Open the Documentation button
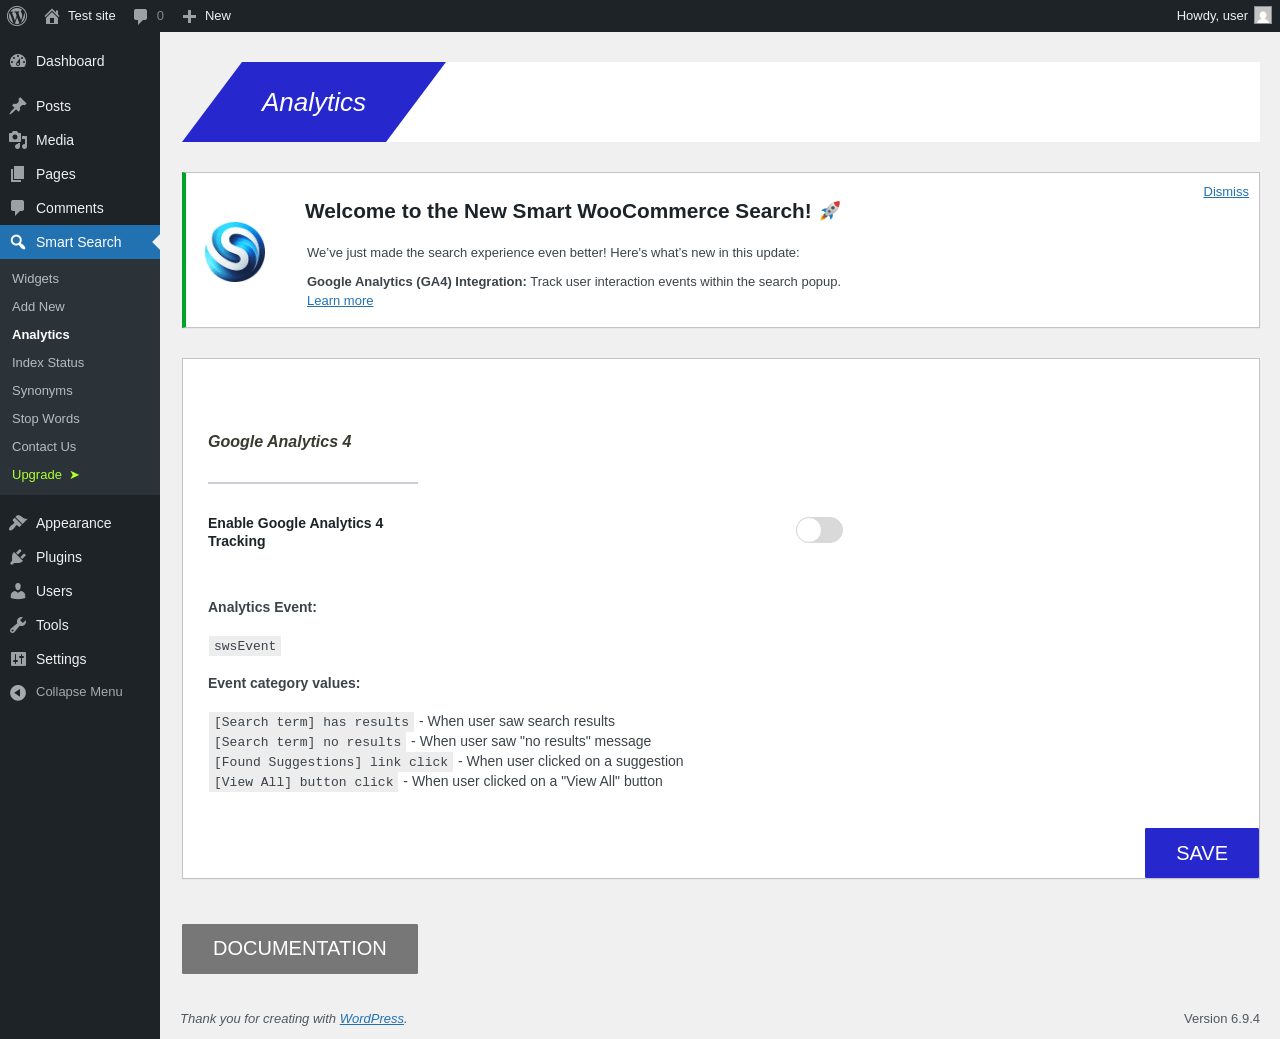 300,949
